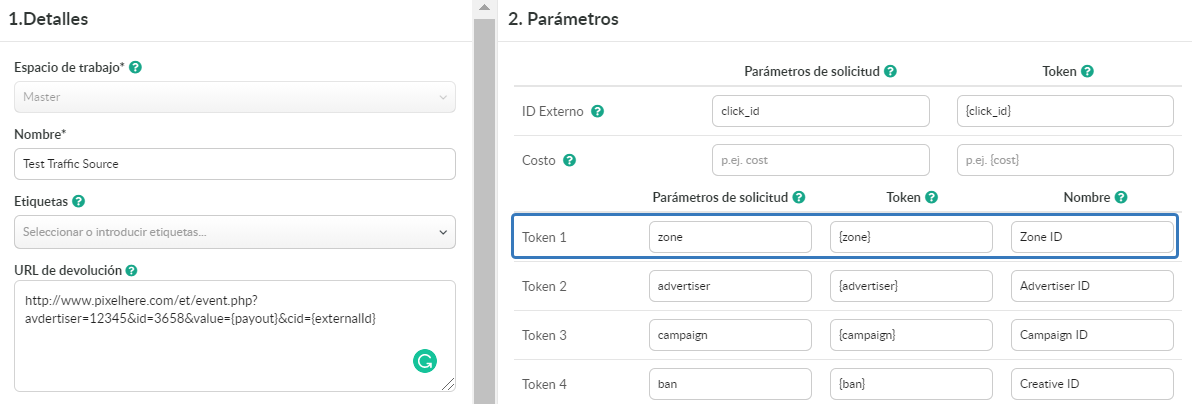
Task: Click the ID Externo click_id request parameter field
Action: pos(821,111)
